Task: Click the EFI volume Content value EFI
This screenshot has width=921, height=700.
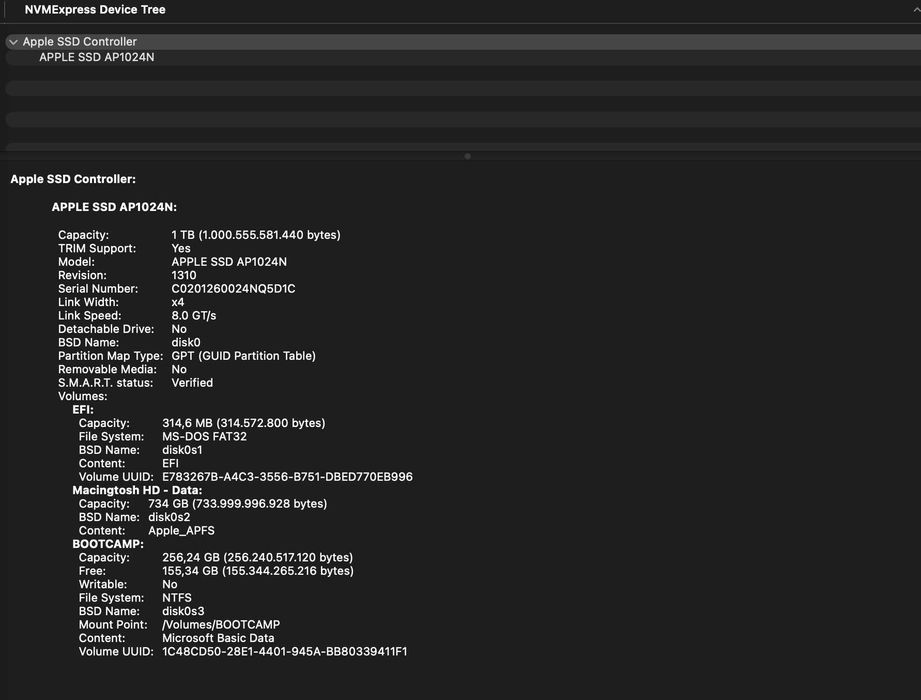Action: coord(170,464)
